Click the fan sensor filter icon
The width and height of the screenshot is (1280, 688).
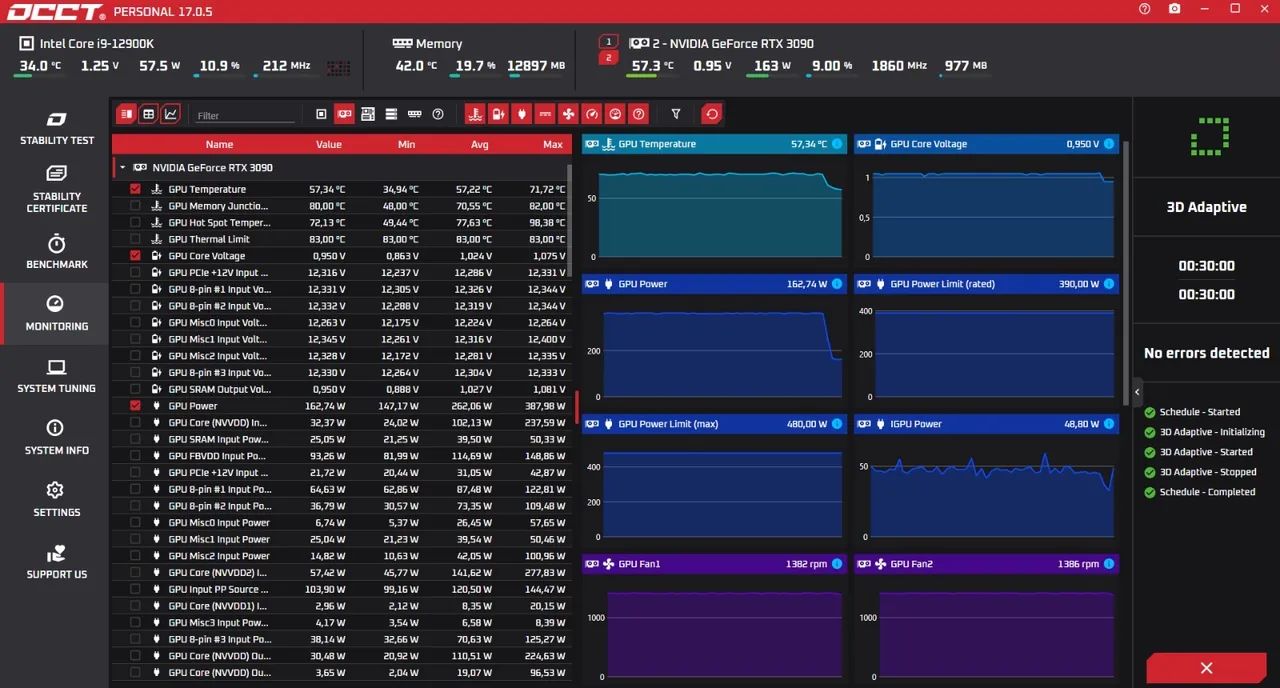568,114
